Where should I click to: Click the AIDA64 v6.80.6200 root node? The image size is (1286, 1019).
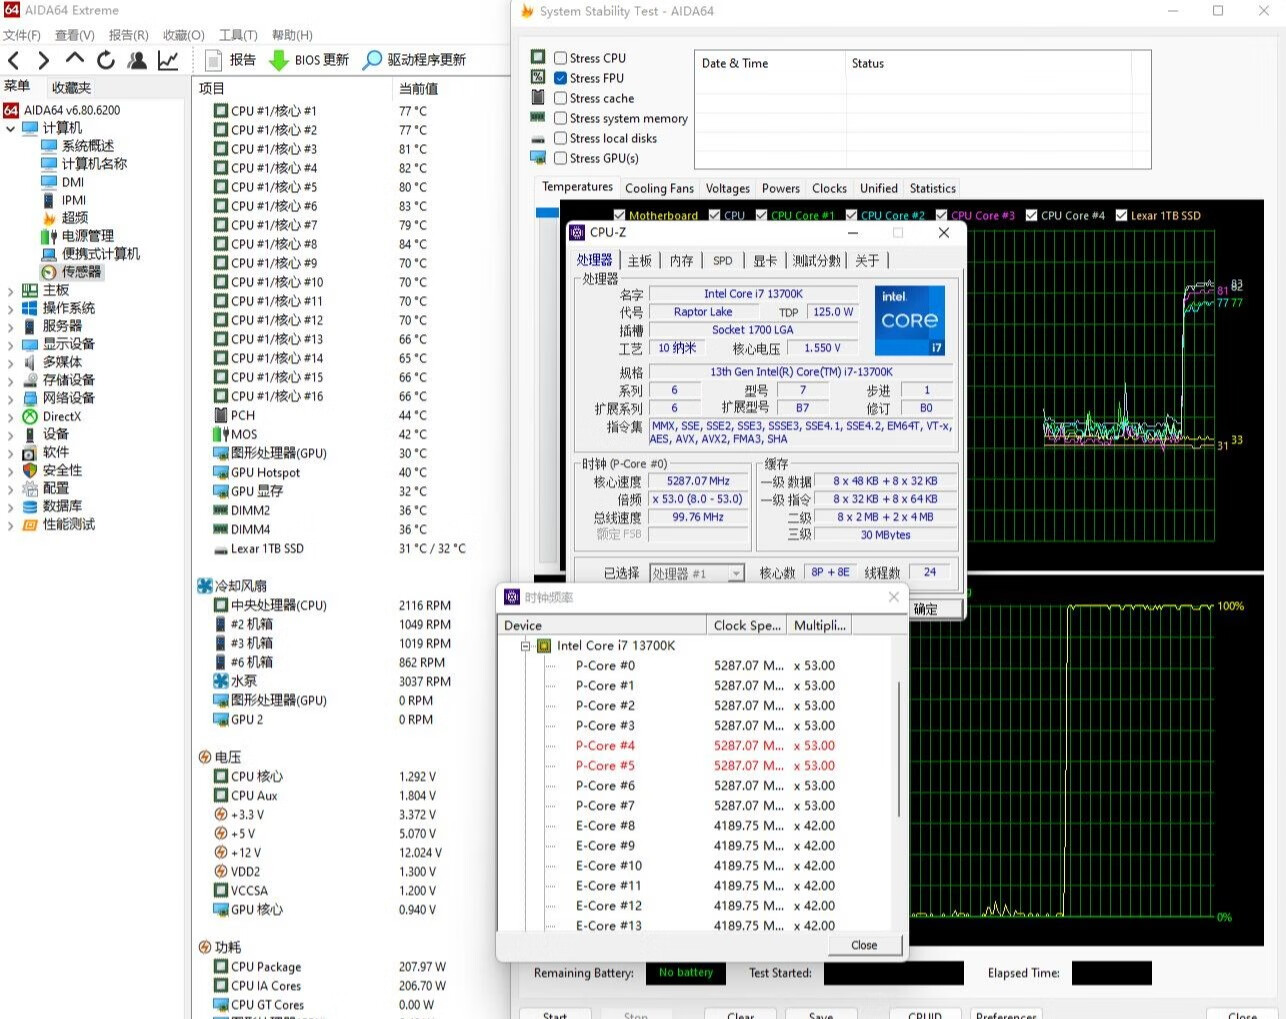(72, 110)
